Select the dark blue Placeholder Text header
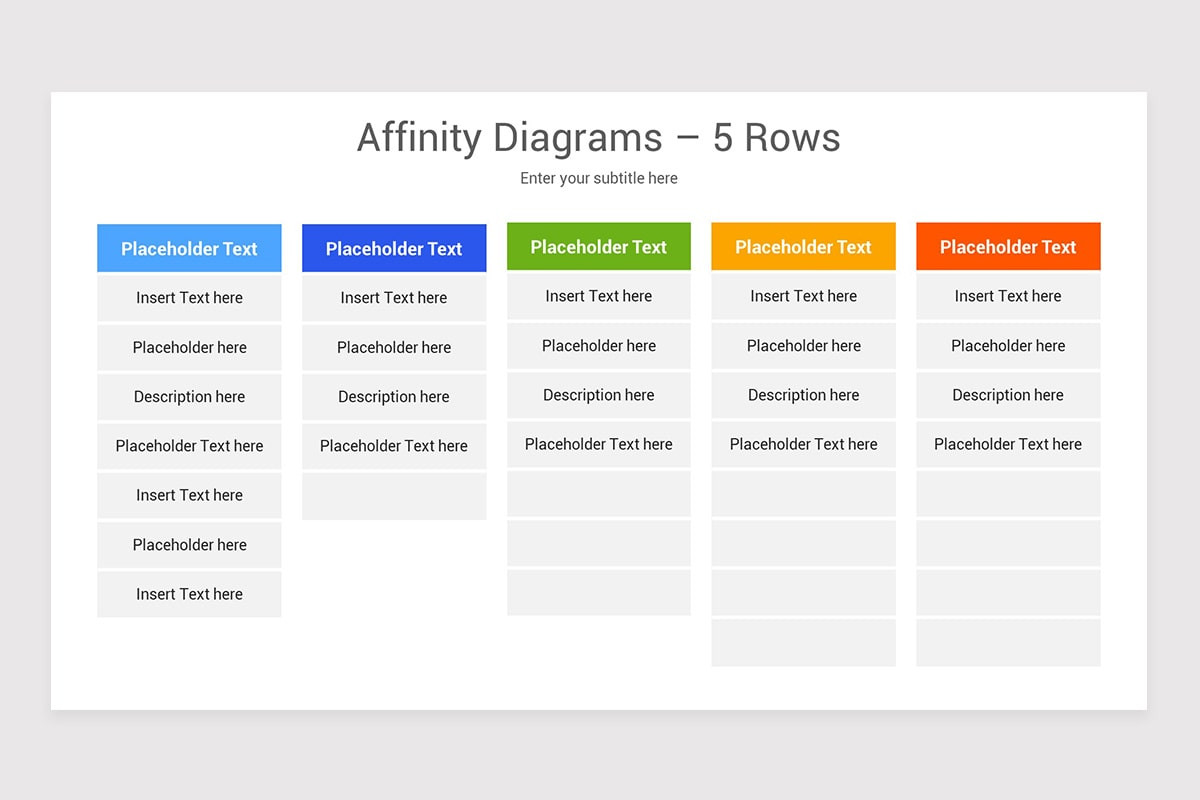 394,247
